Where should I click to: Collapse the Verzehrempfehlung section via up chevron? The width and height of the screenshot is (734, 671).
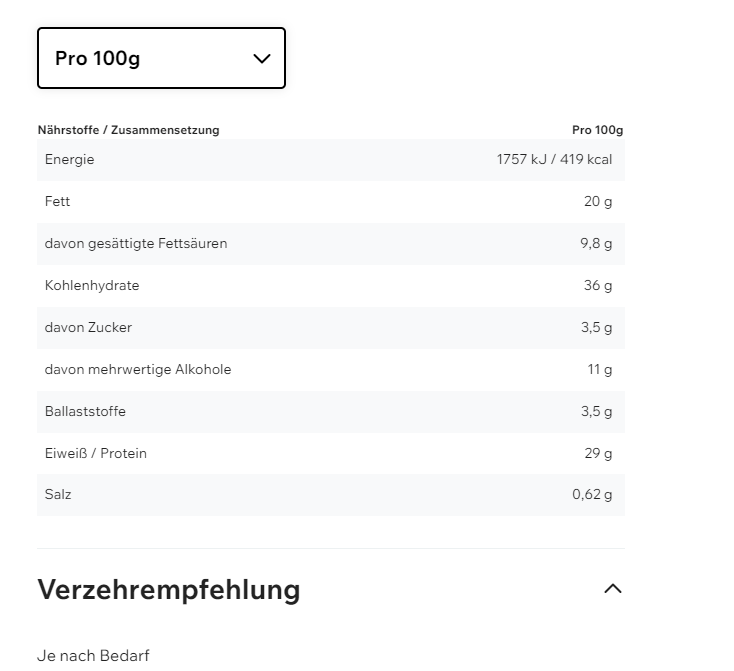(613, 589)
